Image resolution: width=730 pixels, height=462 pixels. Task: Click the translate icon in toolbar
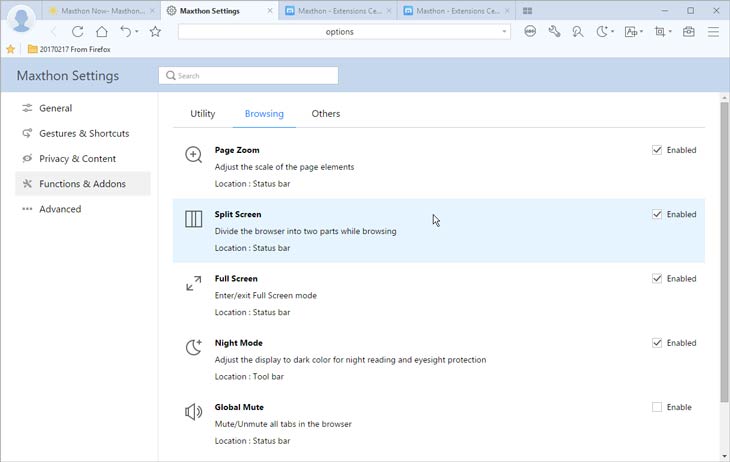pos(631,31)
